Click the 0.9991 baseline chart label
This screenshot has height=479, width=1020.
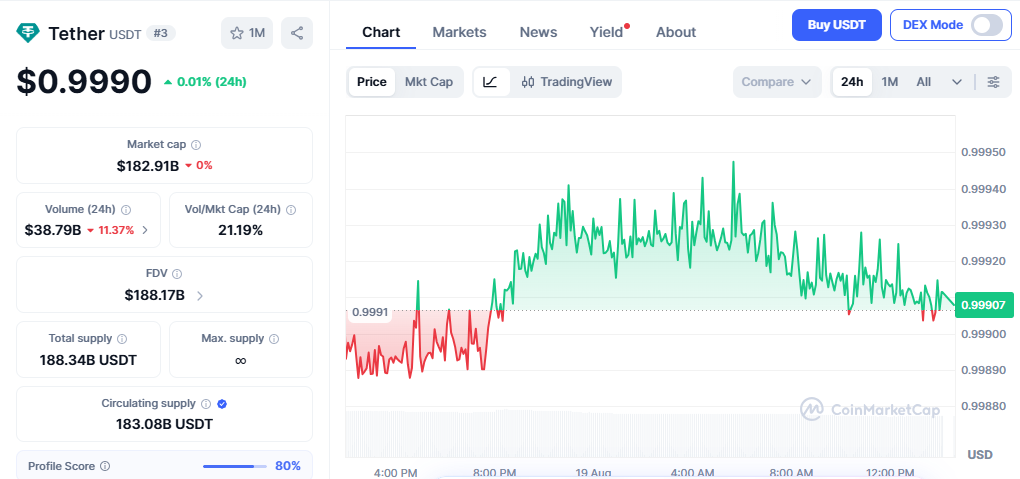tap(370, 312)
